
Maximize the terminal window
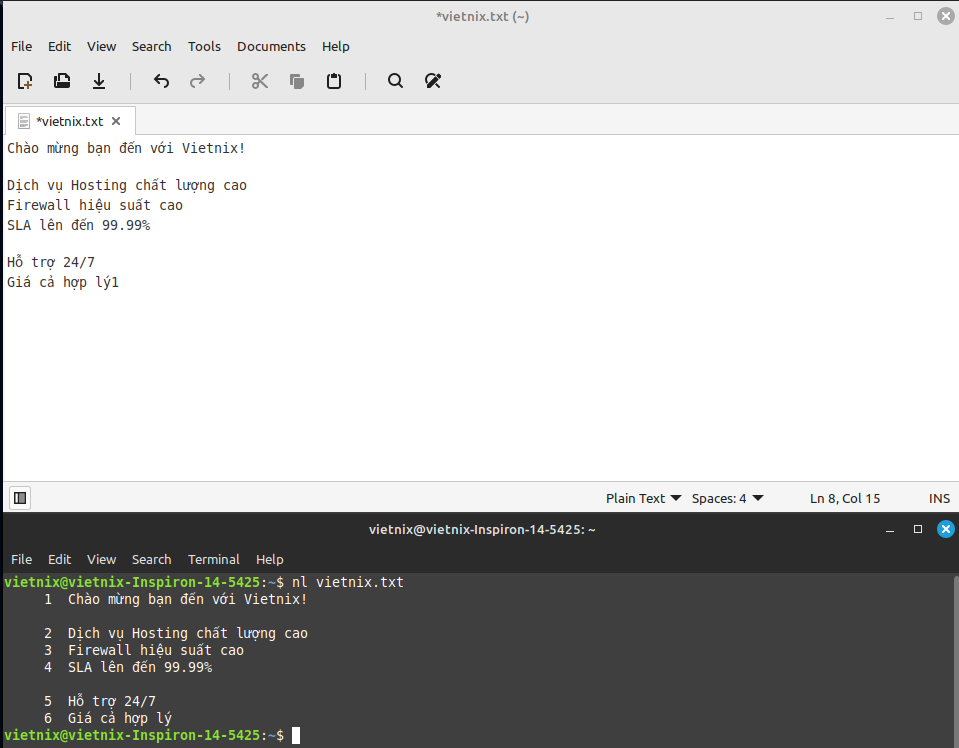coord(918,530)
